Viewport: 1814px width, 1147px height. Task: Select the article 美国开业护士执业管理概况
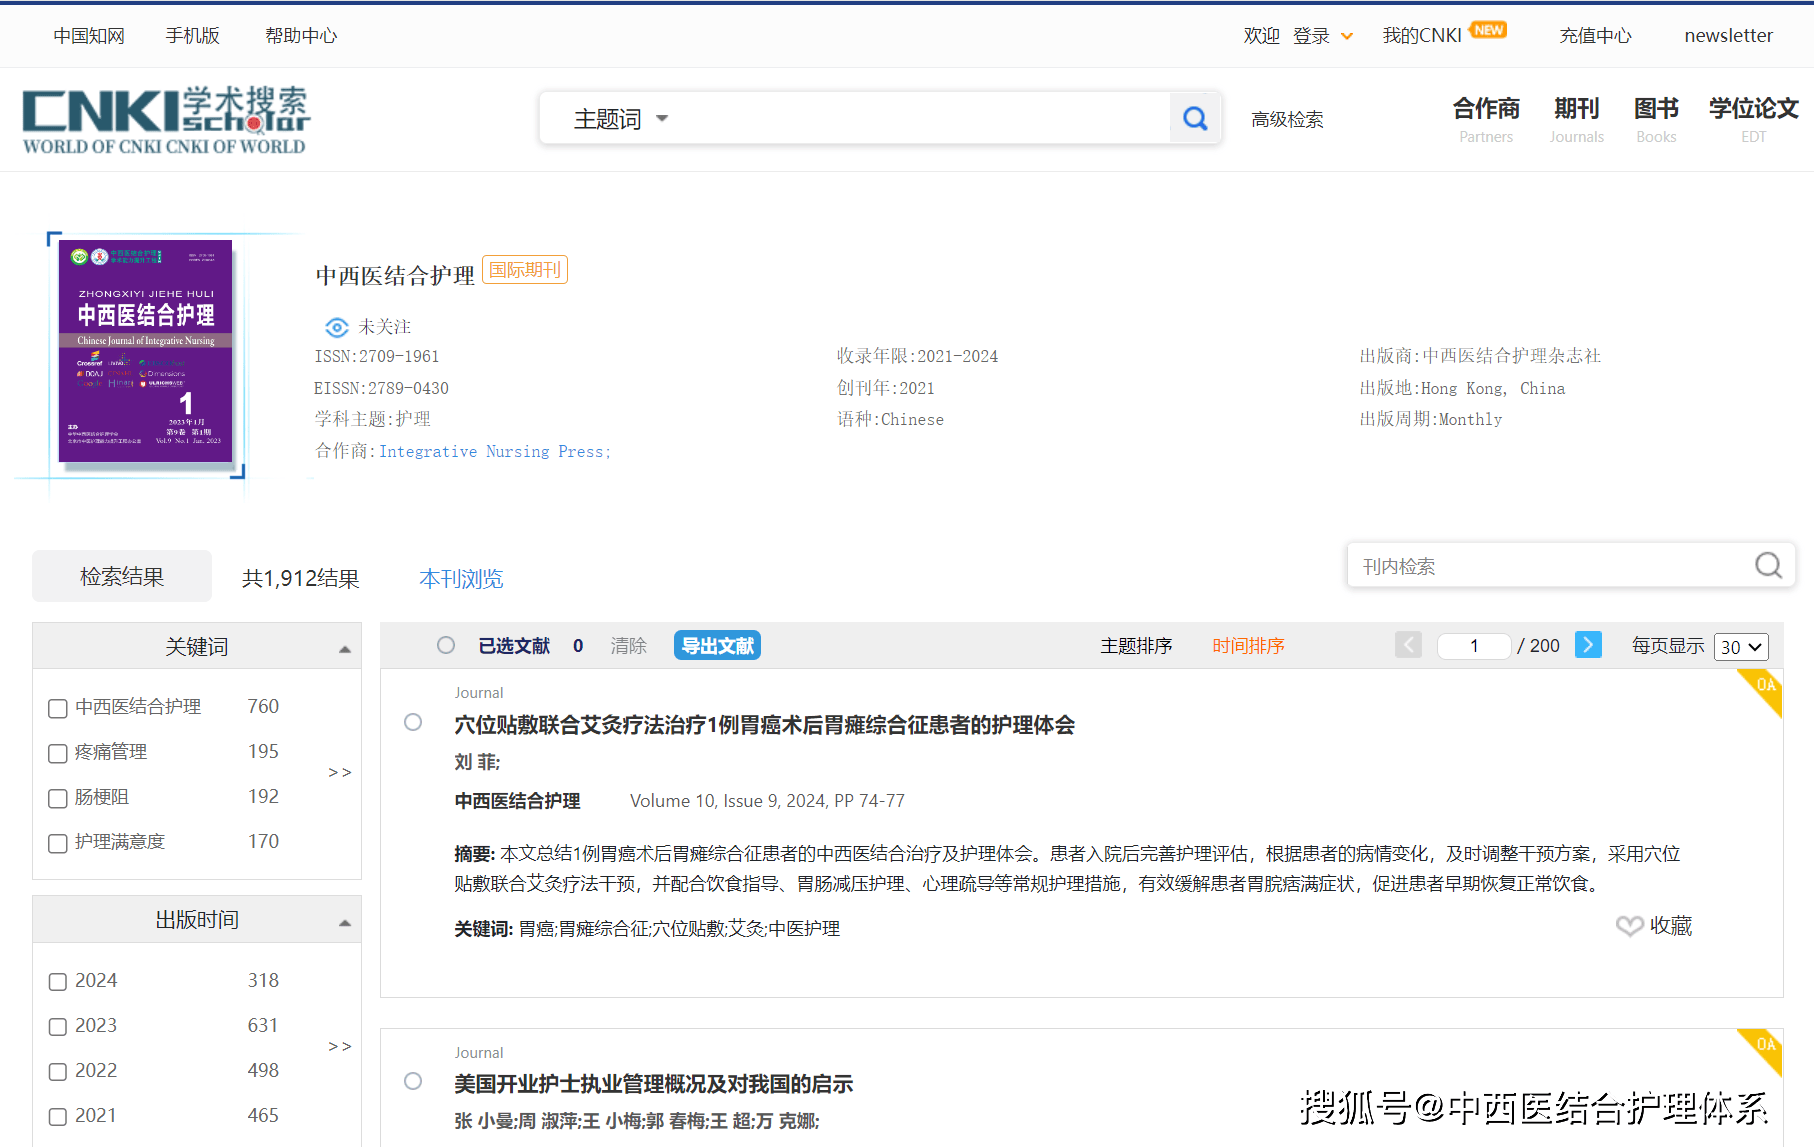pyautogui.click(x=413, y=1081)
